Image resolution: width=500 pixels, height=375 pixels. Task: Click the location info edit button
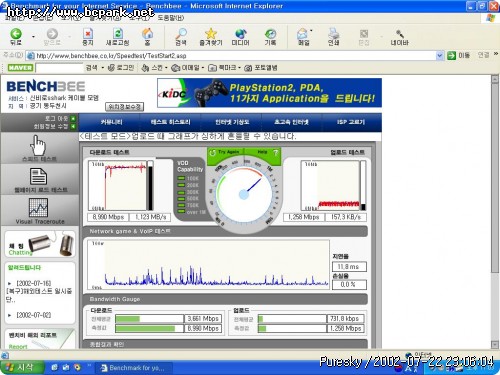(x=124, y=107)
